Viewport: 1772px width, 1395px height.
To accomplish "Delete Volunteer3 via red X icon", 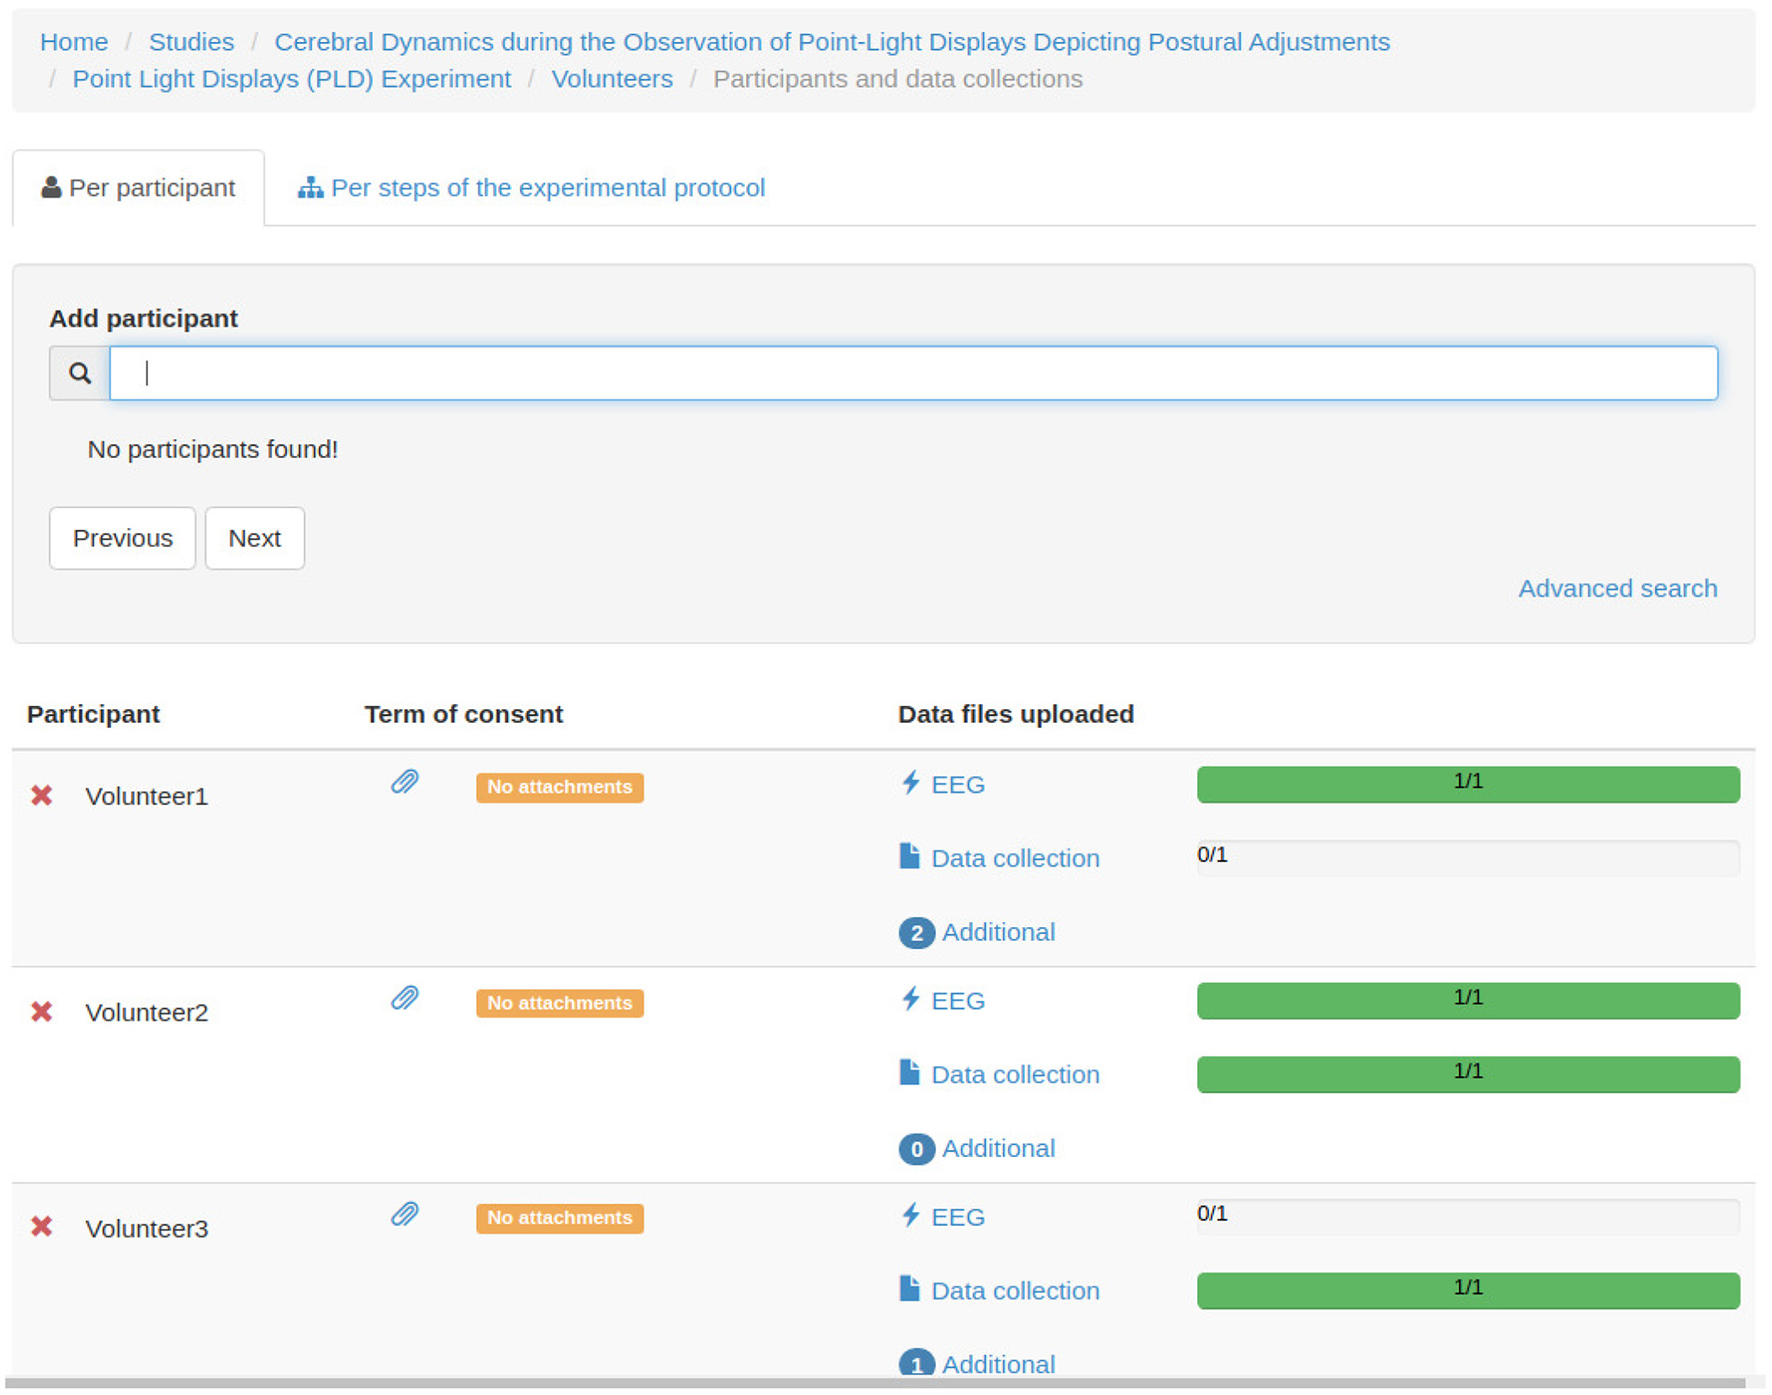I will [41, 1227].
